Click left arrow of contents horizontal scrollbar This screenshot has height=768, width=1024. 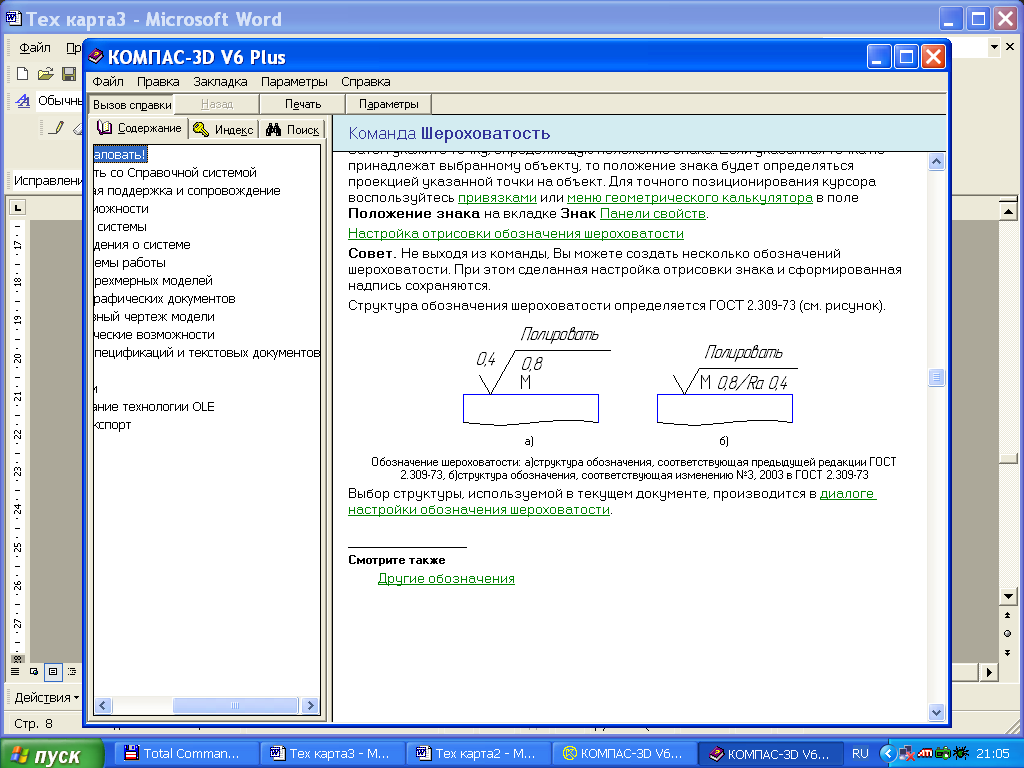tap(103, 705)
